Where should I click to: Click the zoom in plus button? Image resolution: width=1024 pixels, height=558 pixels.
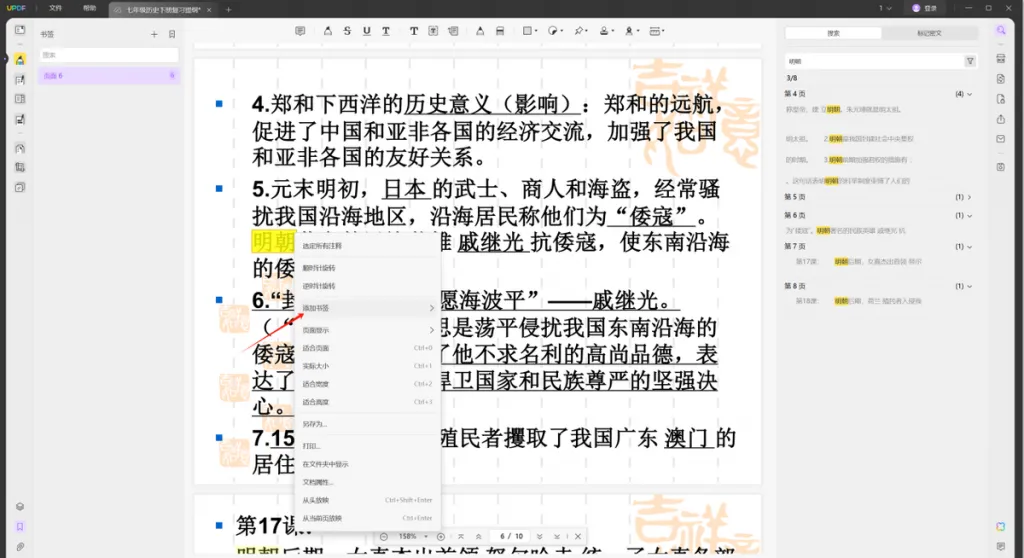[441, 536]
